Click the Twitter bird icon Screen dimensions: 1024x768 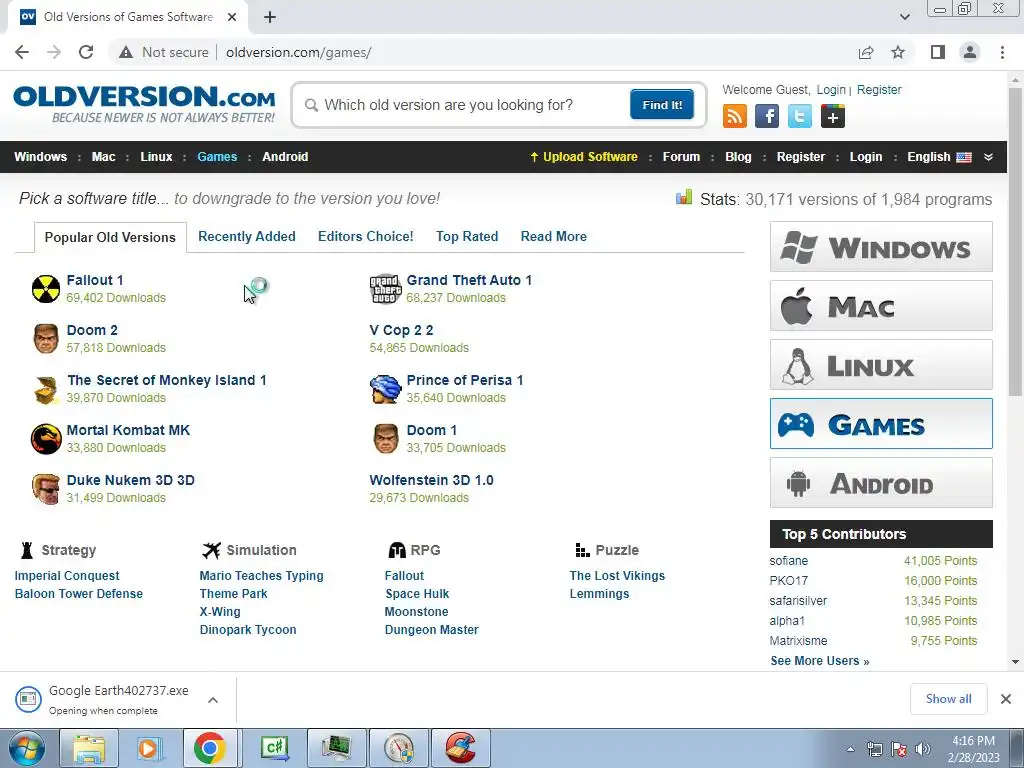pyautogui.click(x=799, y=116)
